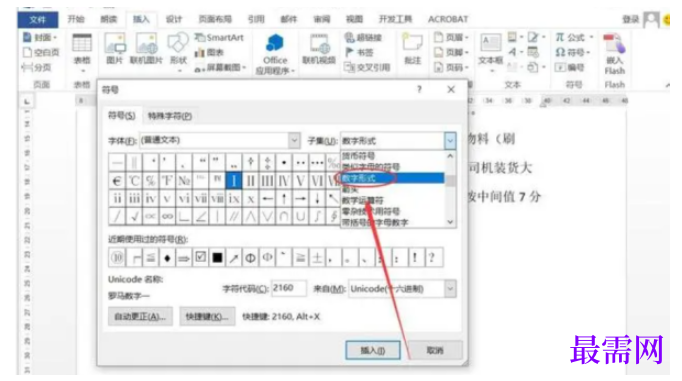Select the Euro € symbol cell
This screenshot has width=682, height=381.
click(x=117, y=180)
